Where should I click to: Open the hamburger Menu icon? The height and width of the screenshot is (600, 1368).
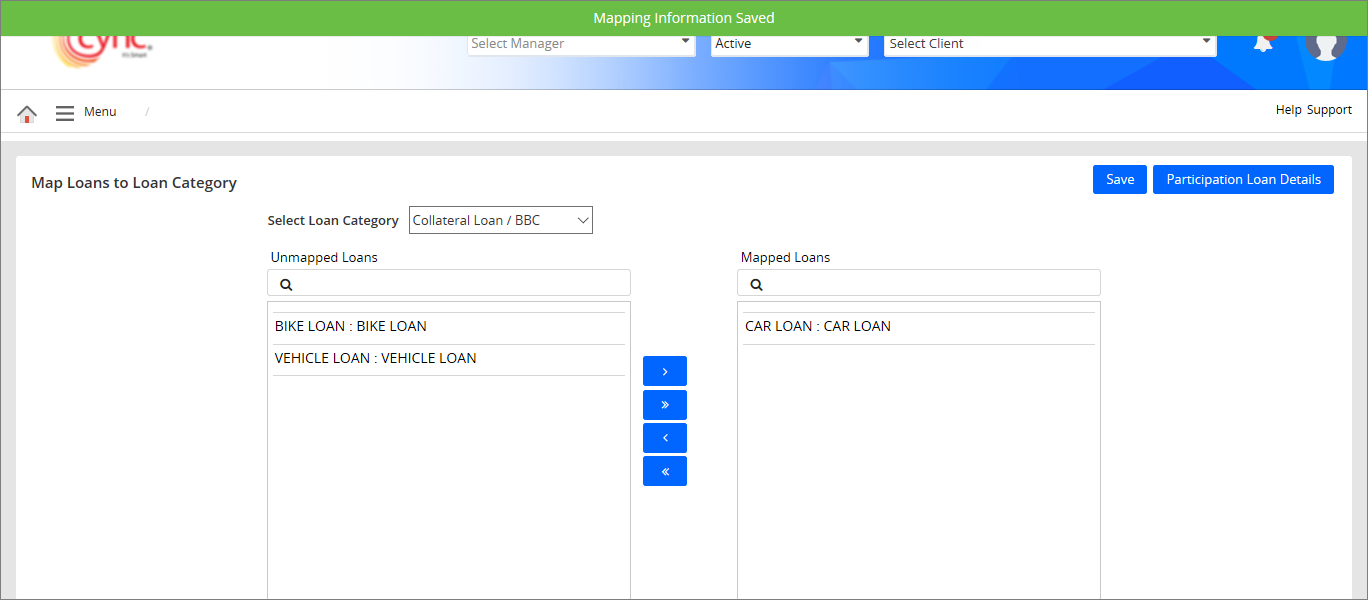point(65,113)
